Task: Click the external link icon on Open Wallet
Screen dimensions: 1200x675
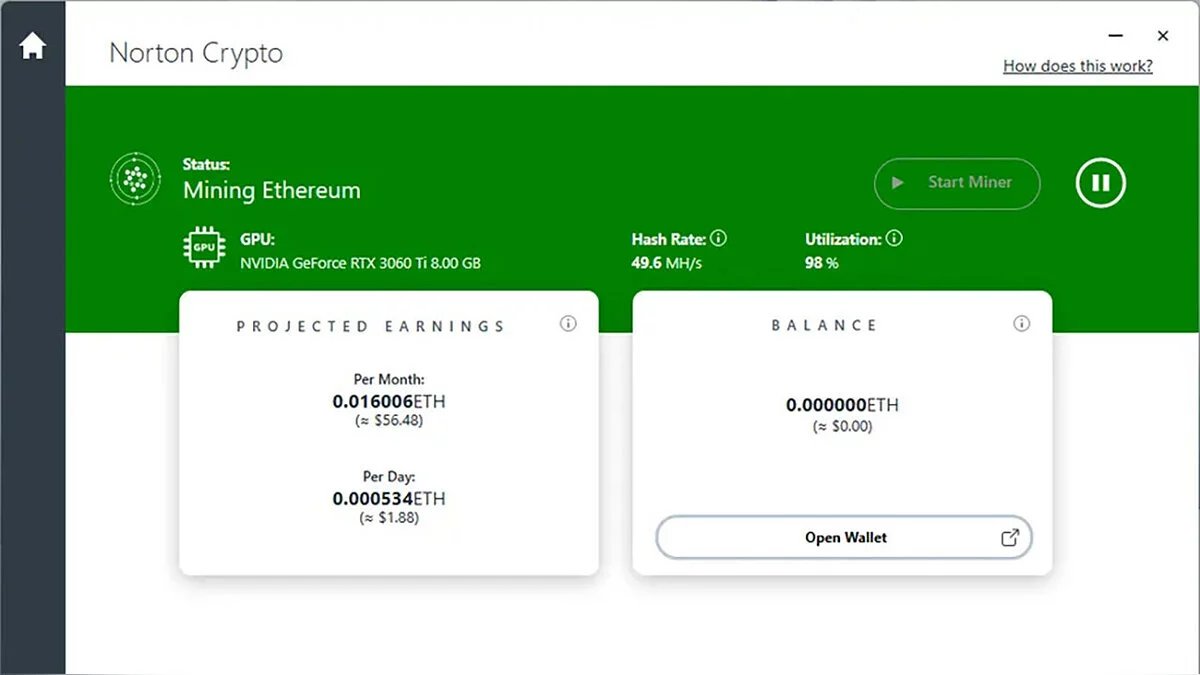Action: pos(1010,537)
